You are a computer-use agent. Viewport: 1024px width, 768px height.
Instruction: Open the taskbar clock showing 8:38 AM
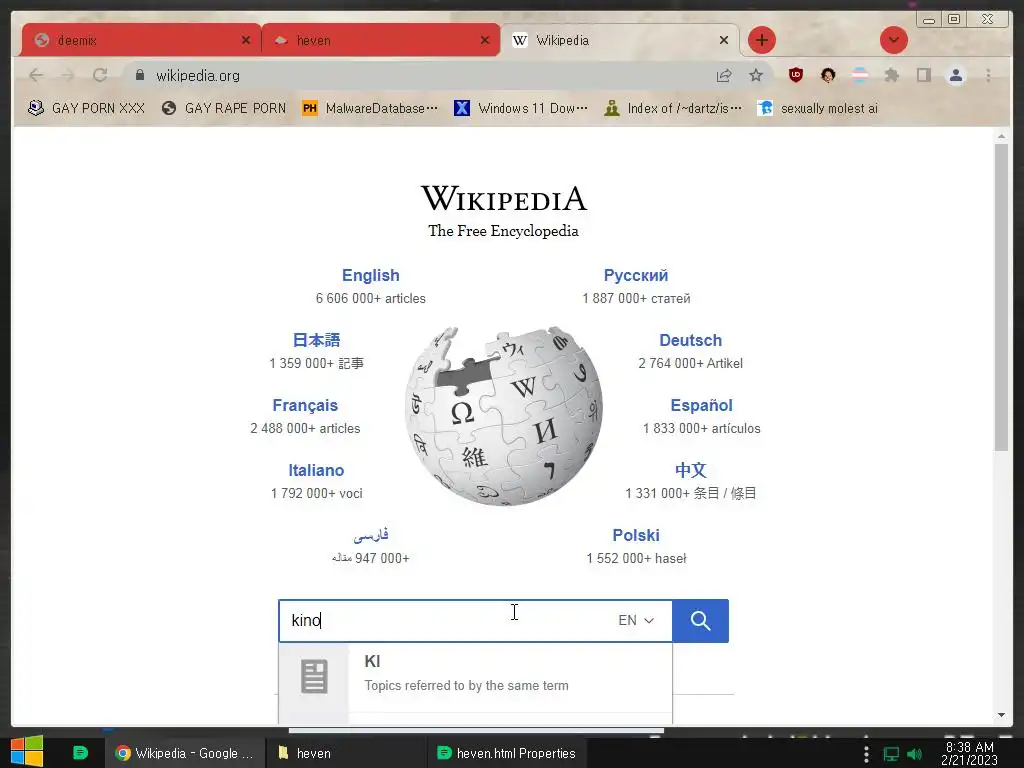click(x=969, y=754)
